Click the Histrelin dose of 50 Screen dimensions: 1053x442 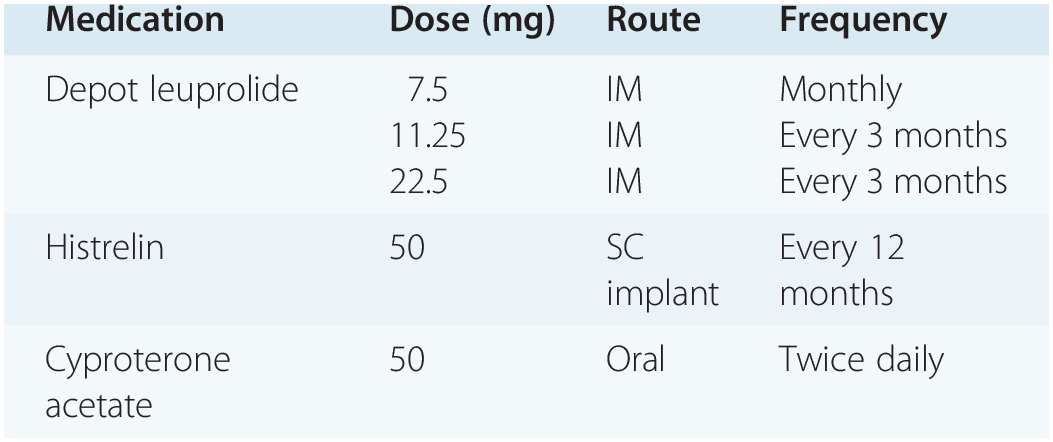pos(408,248)
